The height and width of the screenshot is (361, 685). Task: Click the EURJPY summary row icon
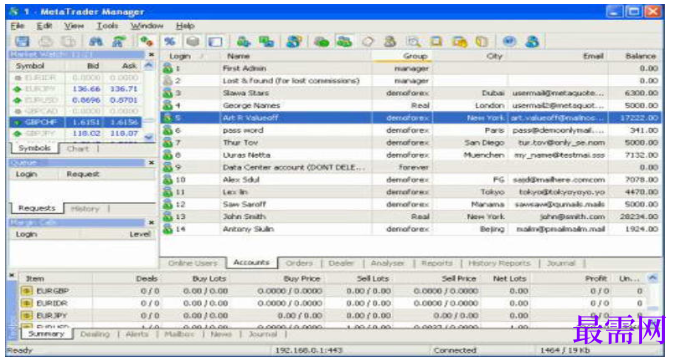point(27,315)
